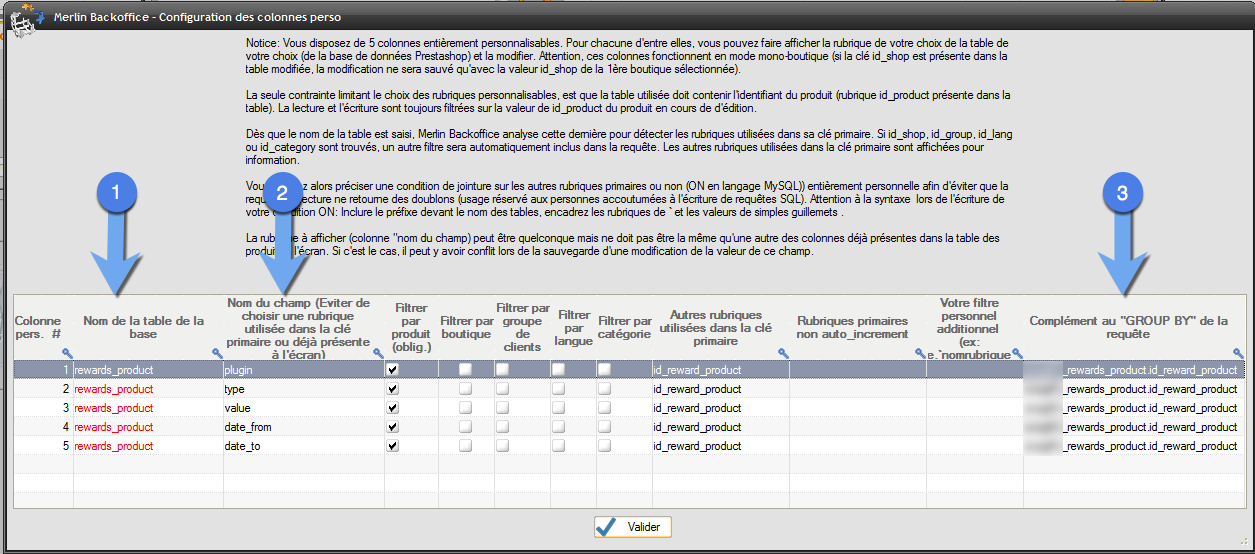Toggle 'Filtrer par boutique' checkbox for row 1

point(465,370)
